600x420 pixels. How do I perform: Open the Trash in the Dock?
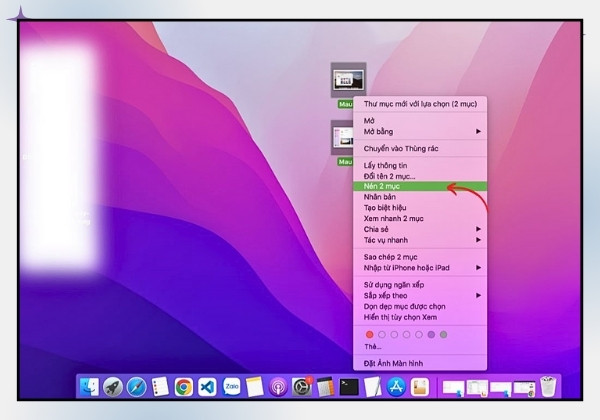pos(548,387)
